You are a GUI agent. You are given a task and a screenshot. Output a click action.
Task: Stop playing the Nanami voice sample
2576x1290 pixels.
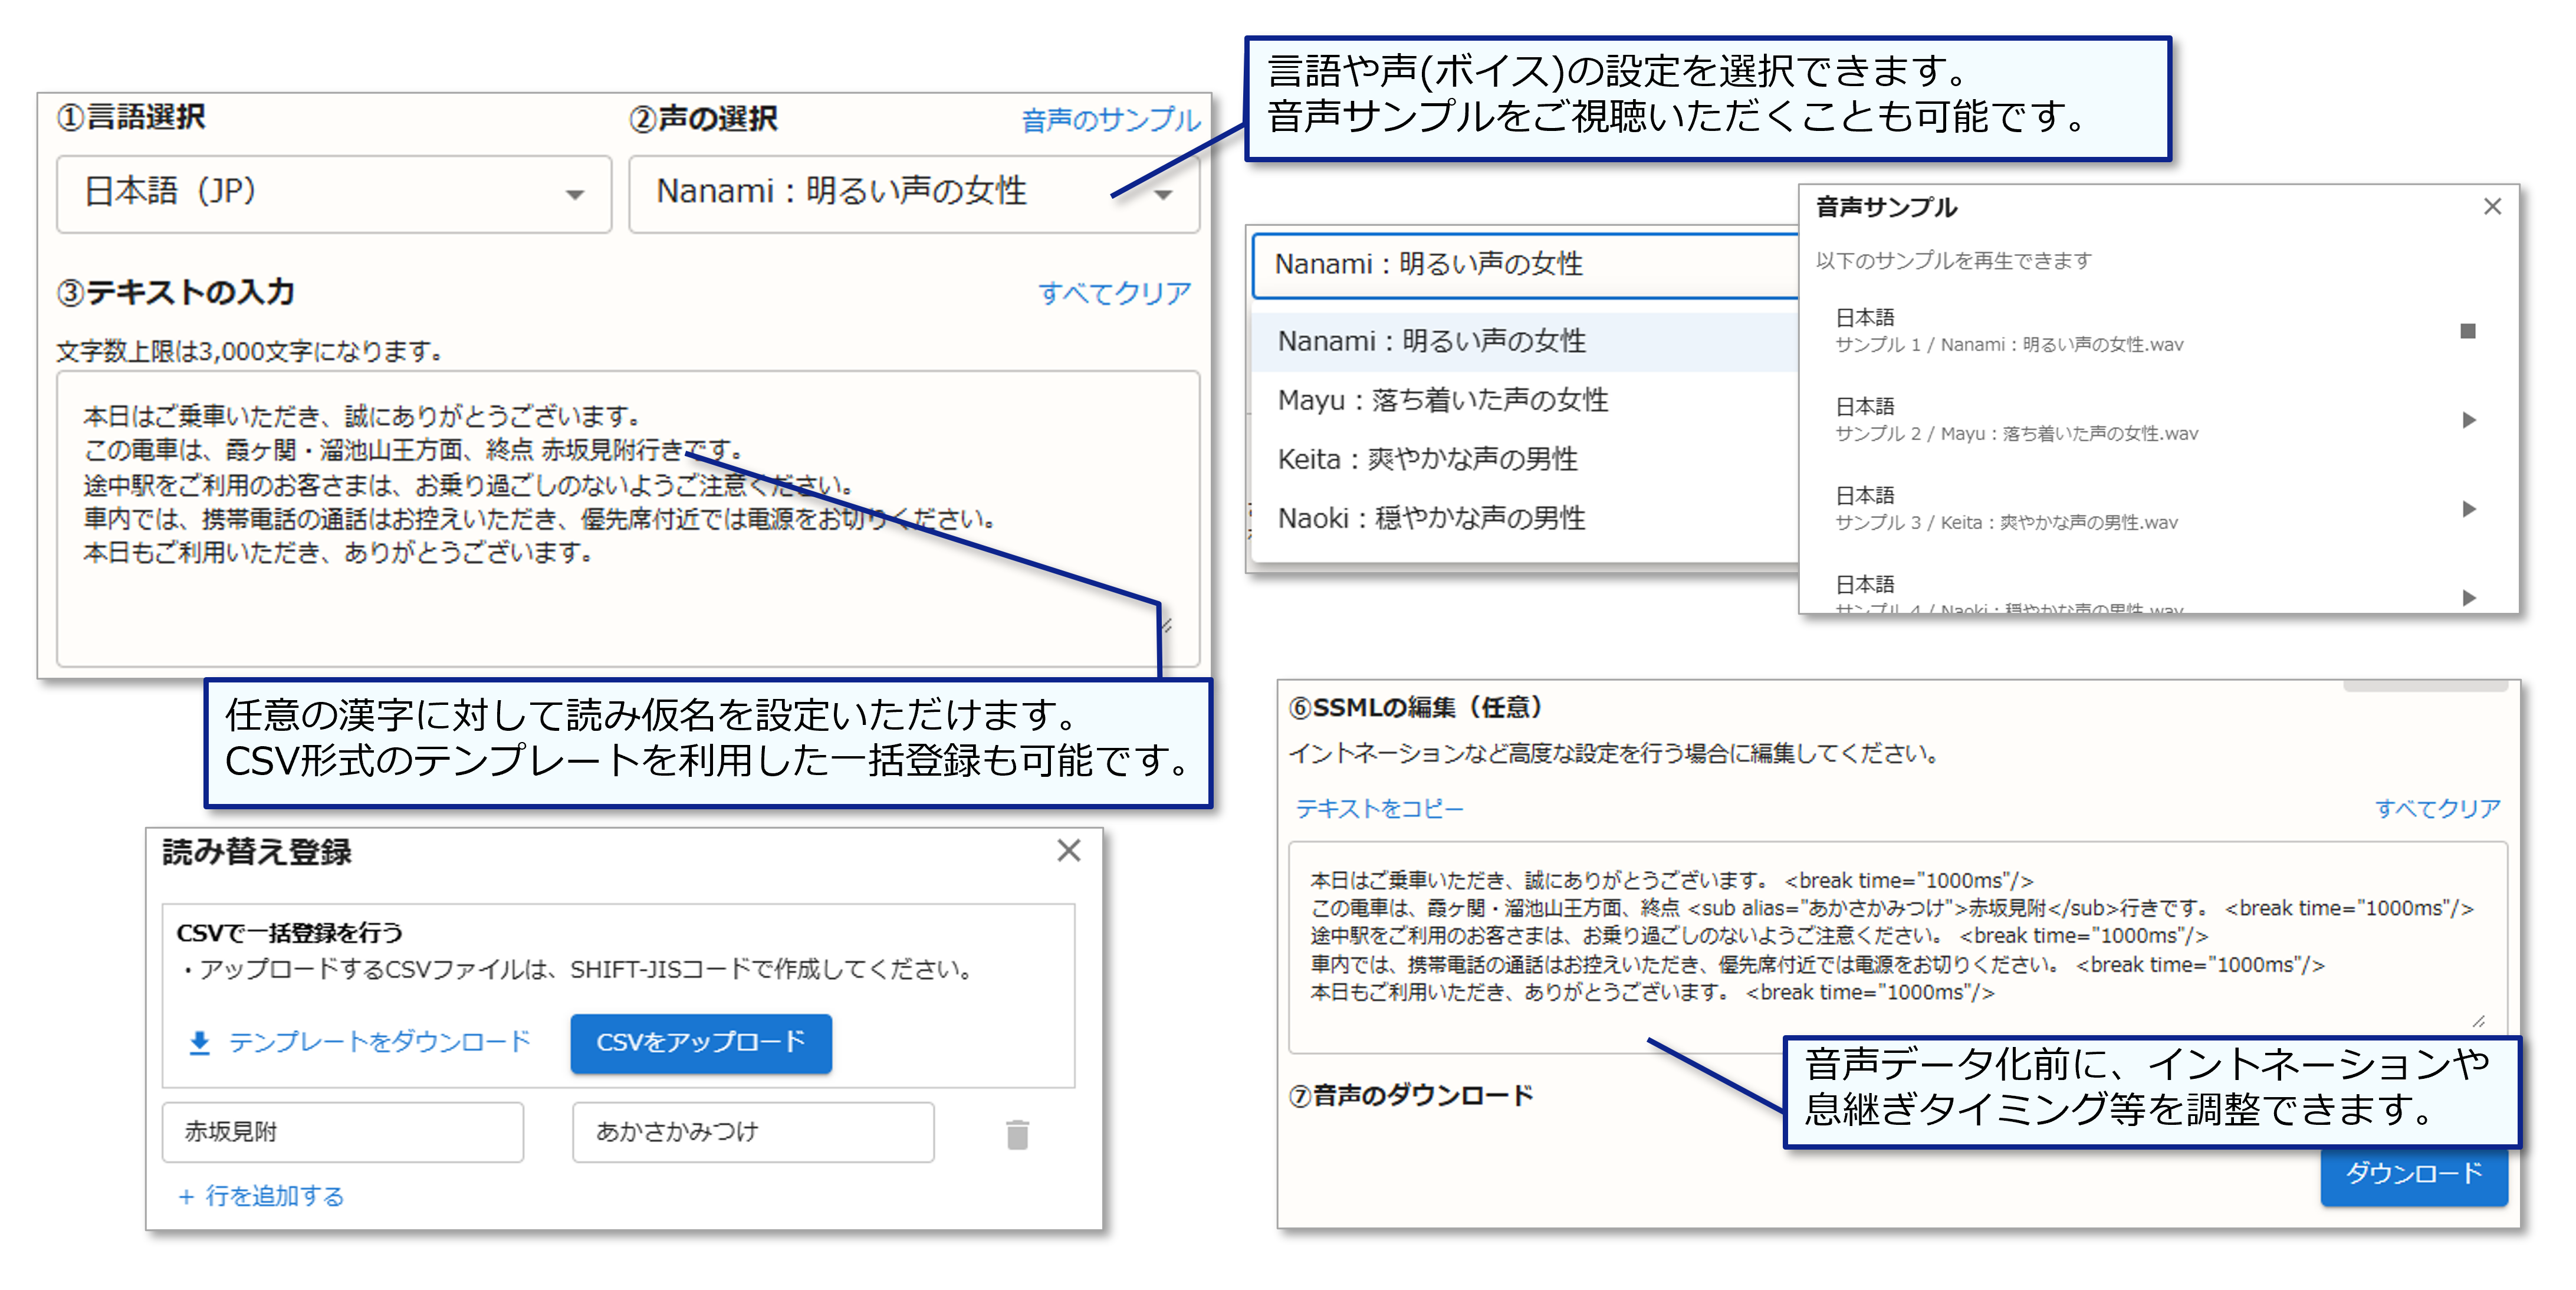[2467, 331]
